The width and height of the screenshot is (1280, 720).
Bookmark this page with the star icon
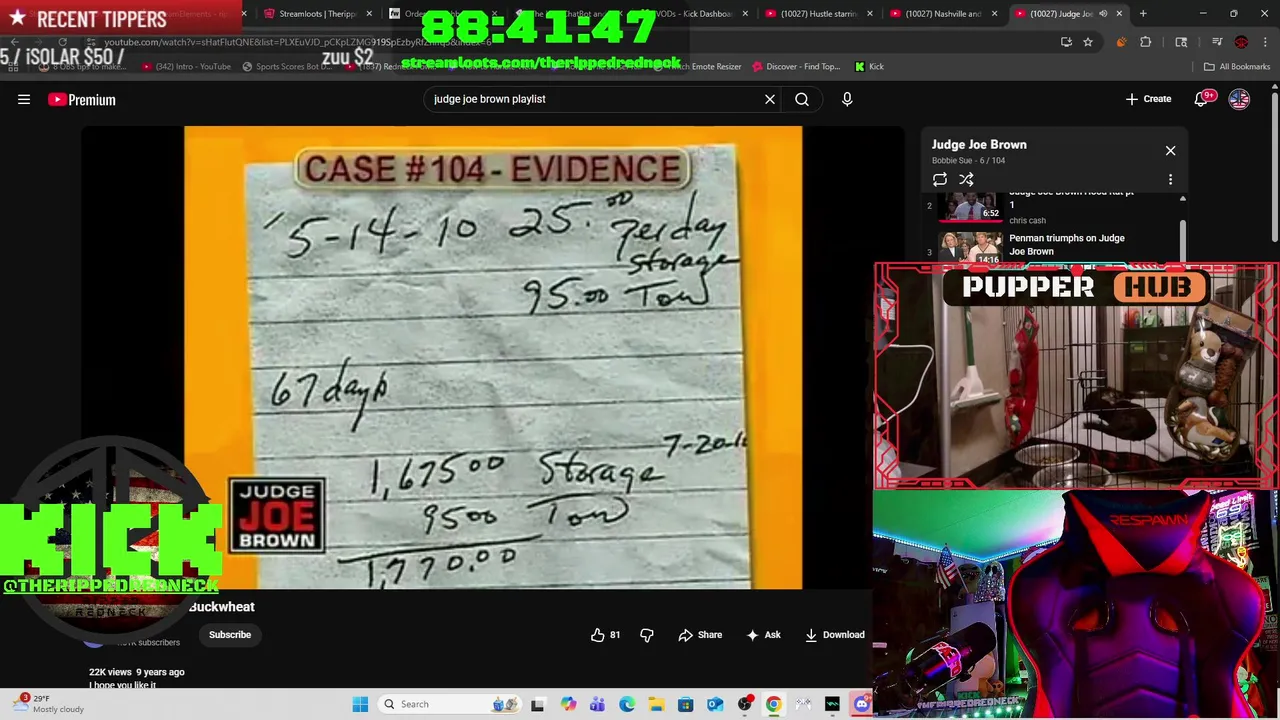click(x=1088, y=42)
